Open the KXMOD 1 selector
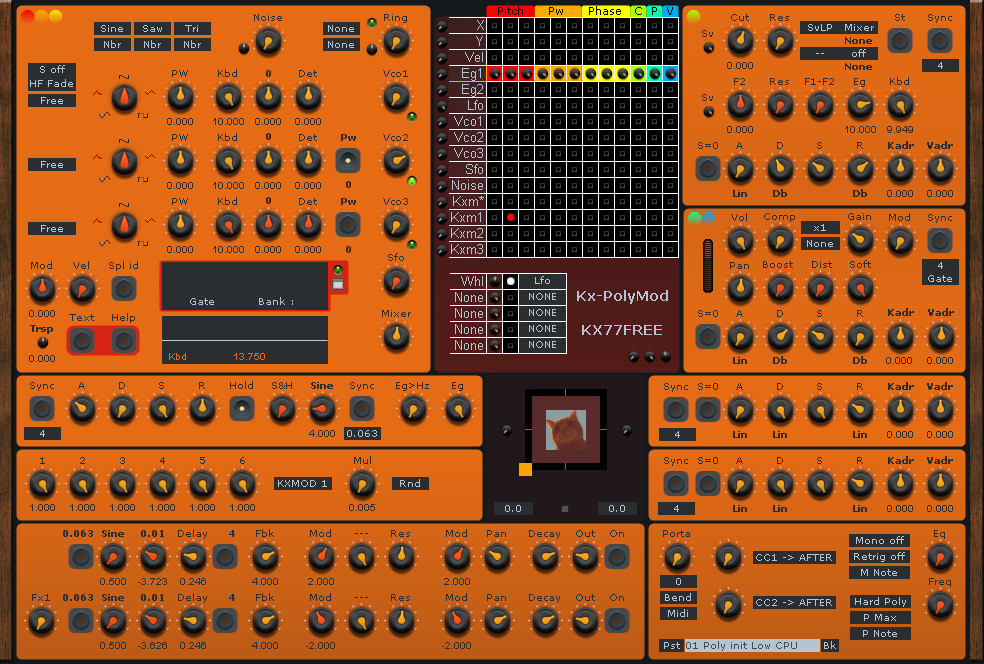984x664 pixels. pyautogui.click(x=302, y=484)
